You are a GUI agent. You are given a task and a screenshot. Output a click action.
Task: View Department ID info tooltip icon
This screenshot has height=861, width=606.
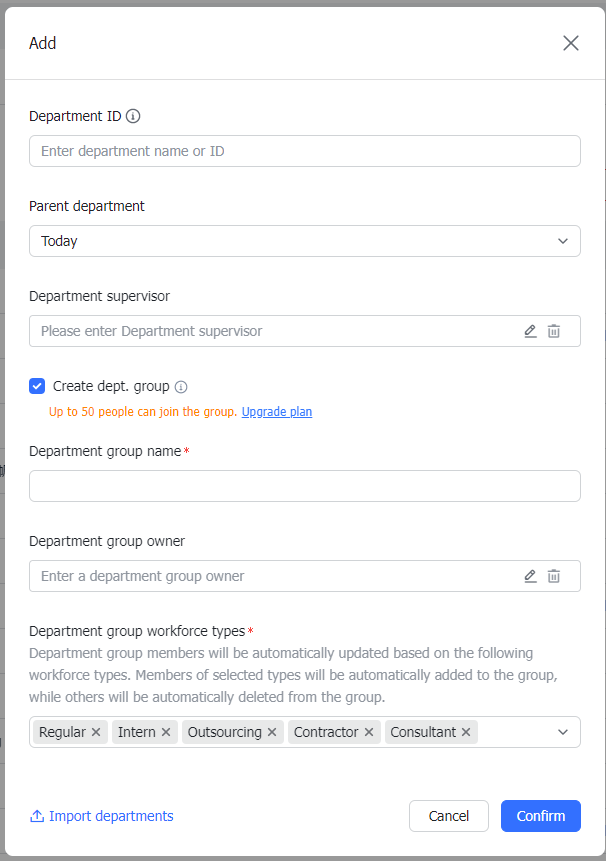(133, 116)
